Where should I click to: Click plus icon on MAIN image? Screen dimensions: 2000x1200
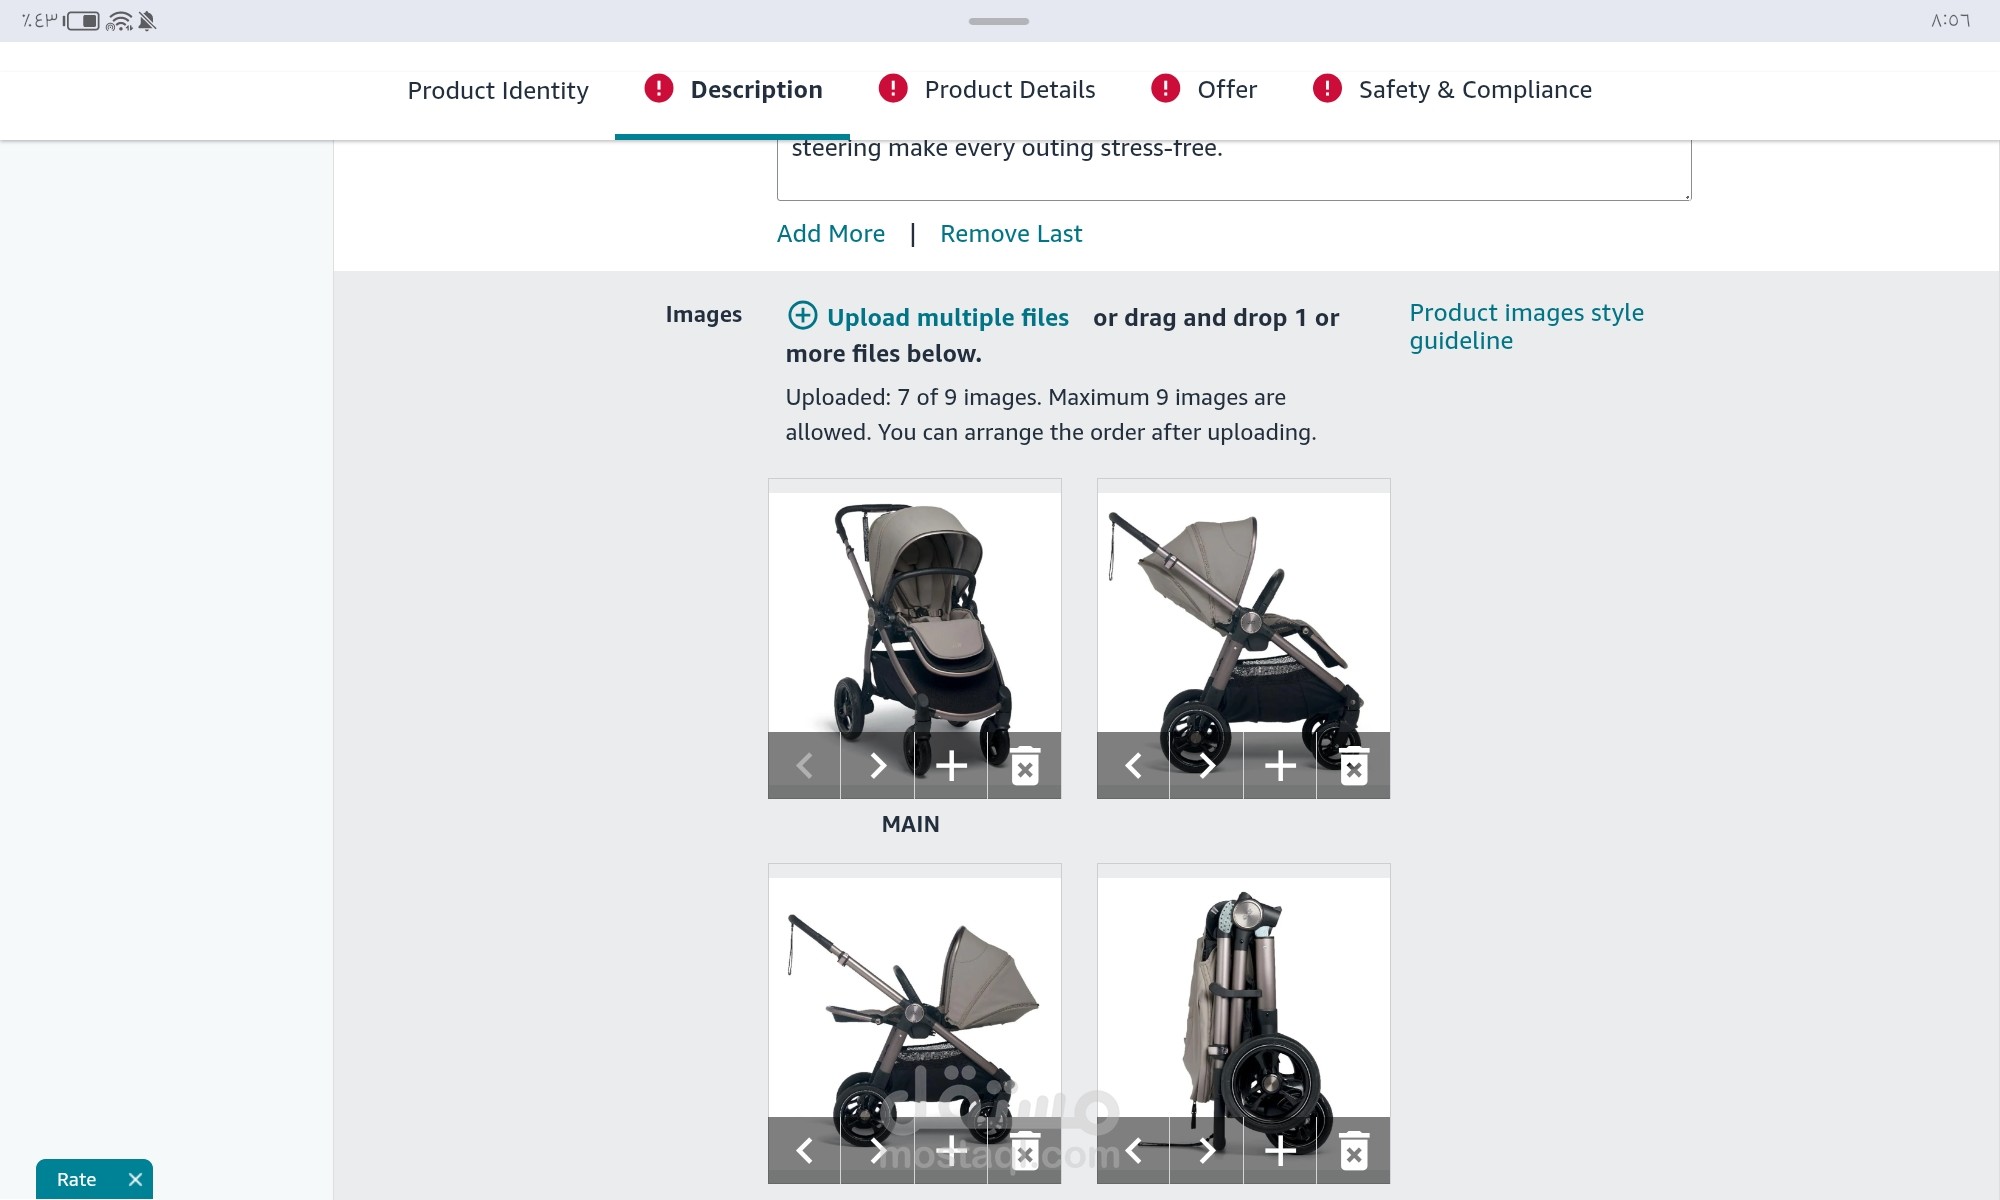(951, 766)
